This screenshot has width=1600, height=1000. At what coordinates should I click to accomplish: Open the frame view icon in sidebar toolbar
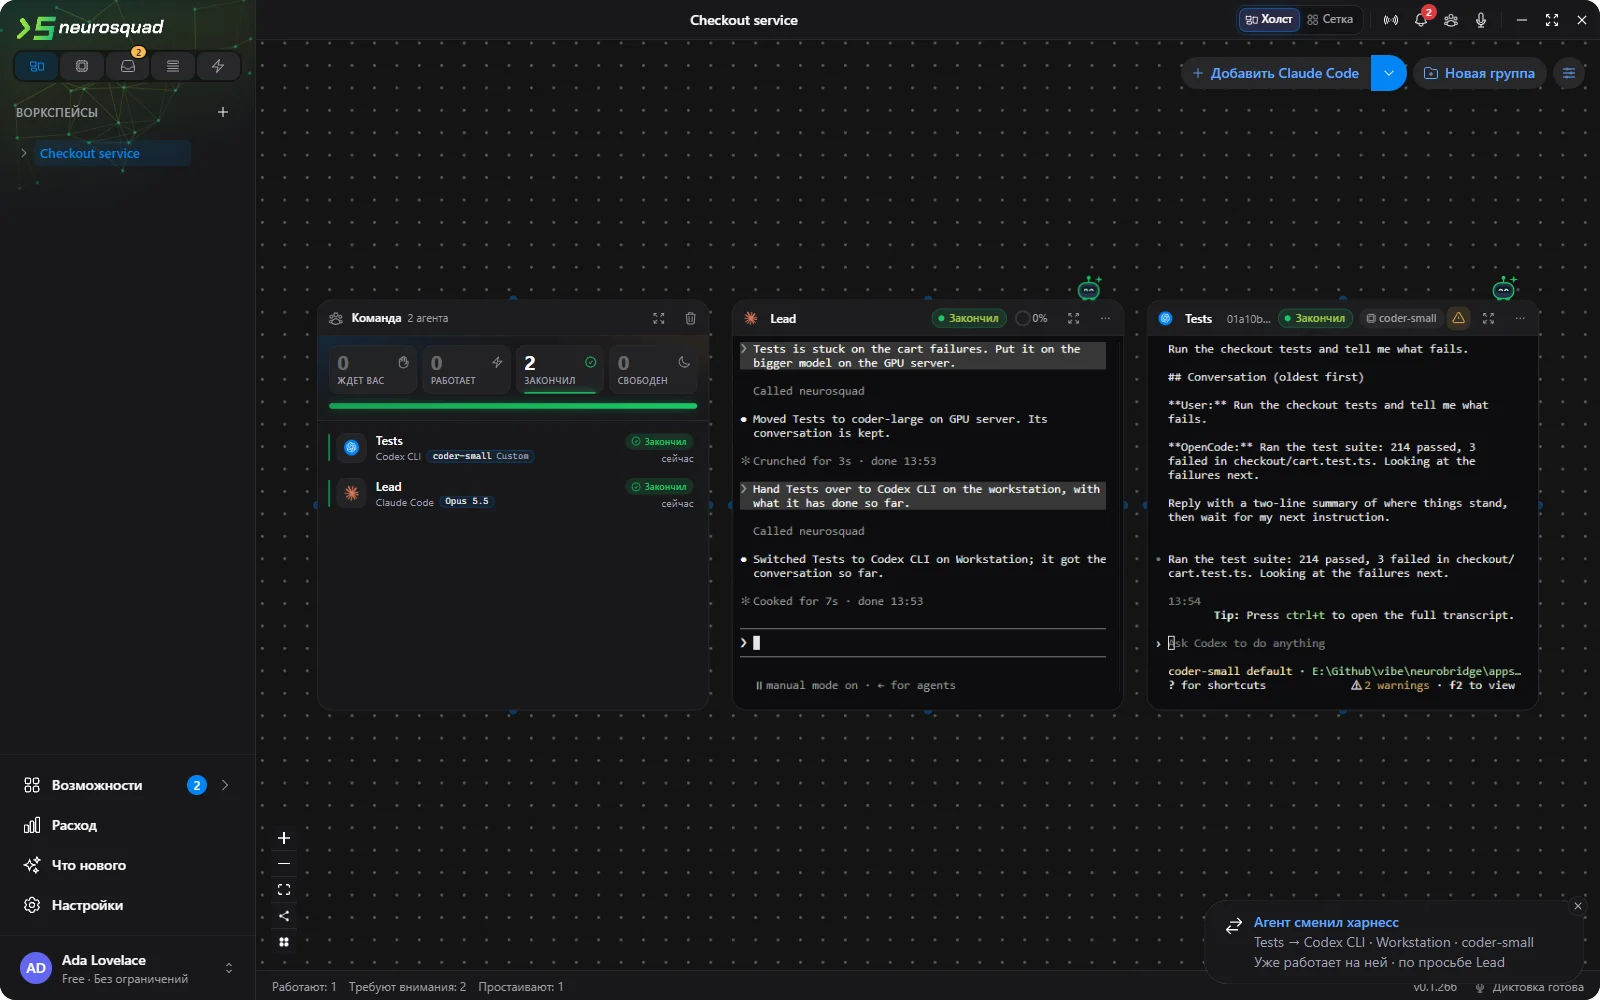82,66
